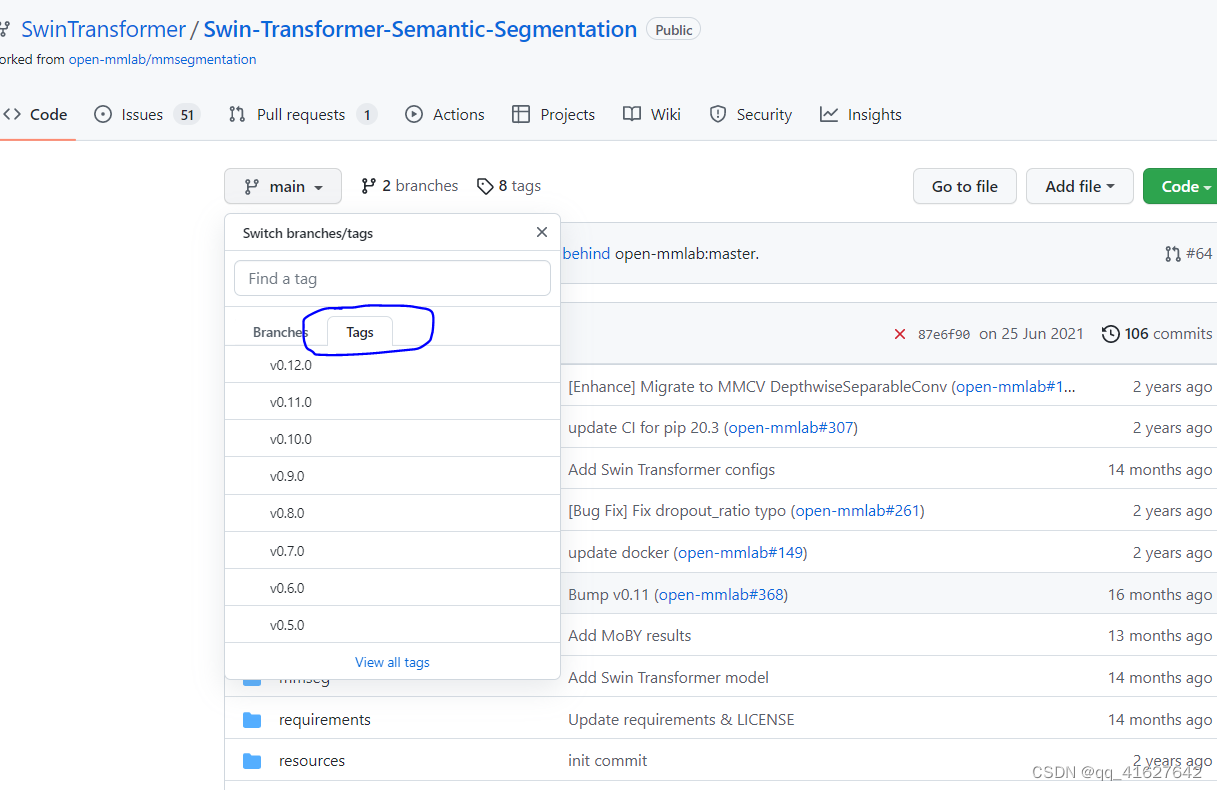
Task: Select tag v0.9.0
Action: point(290,476)
